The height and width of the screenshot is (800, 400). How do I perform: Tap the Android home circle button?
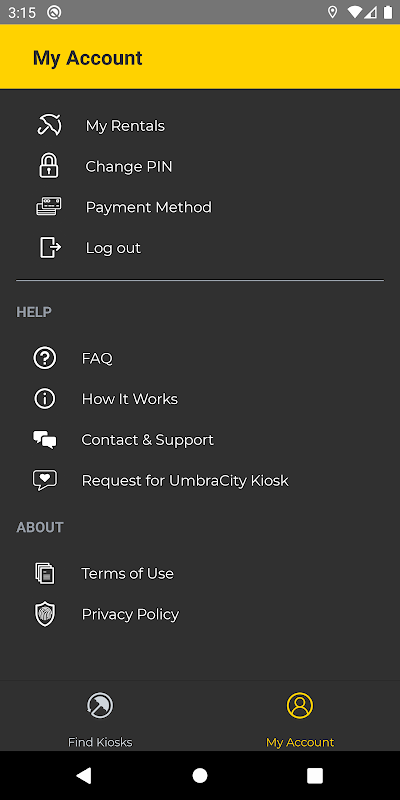pos(200,776)
